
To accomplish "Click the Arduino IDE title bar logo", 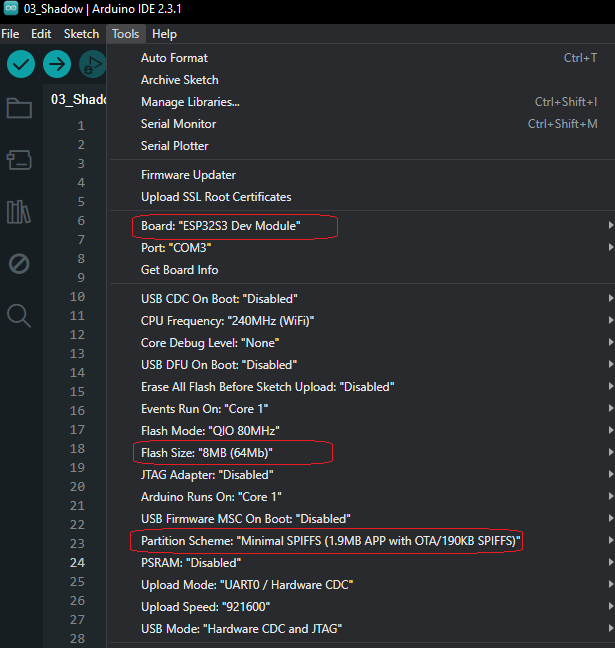I will tap(11, 8).
